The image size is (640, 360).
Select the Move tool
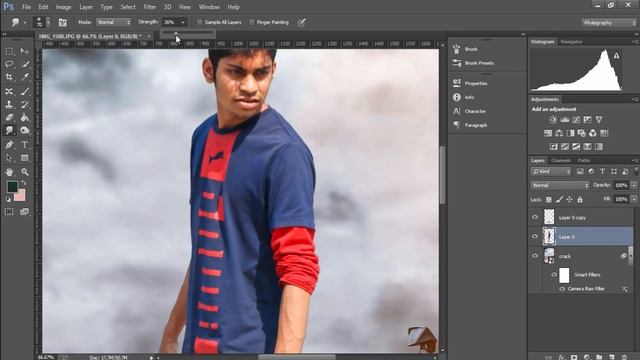click(x=24, y=51)
